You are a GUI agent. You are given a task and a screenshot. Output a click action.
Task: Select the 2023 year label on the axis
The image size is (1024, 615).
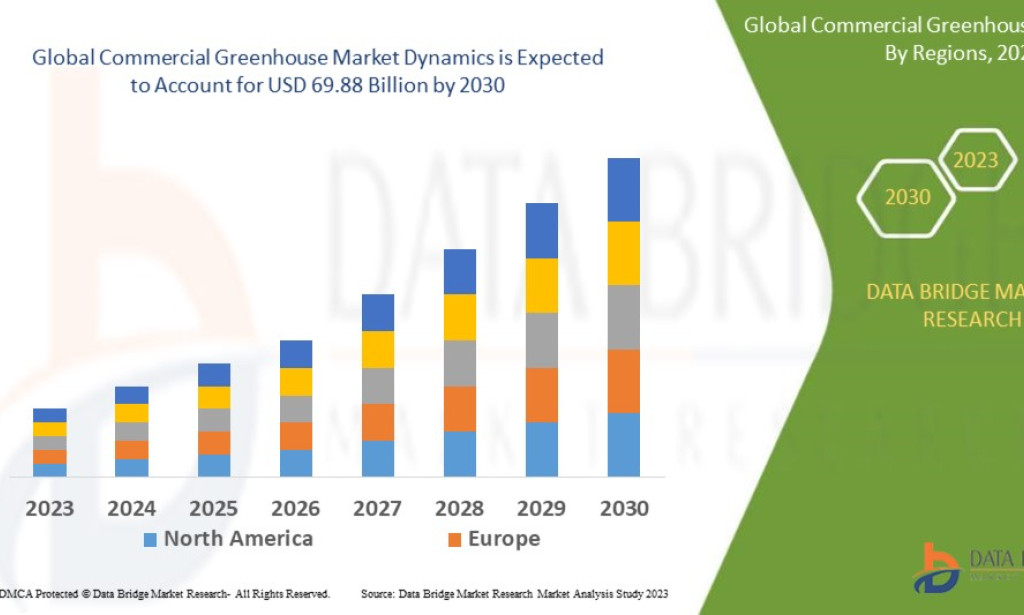coord(50,509)
